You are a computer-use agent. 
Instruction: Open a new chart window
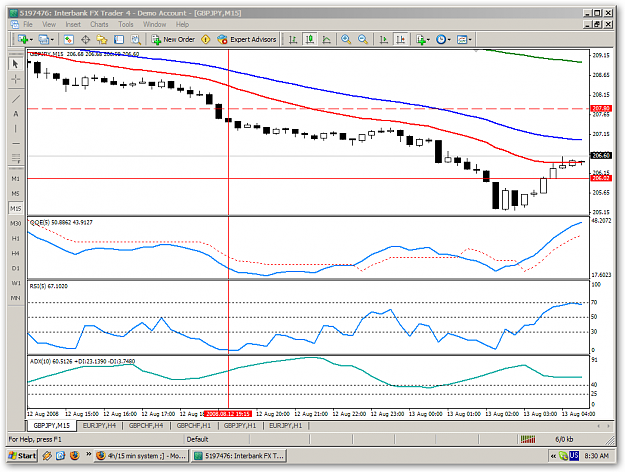coord(22,39)
